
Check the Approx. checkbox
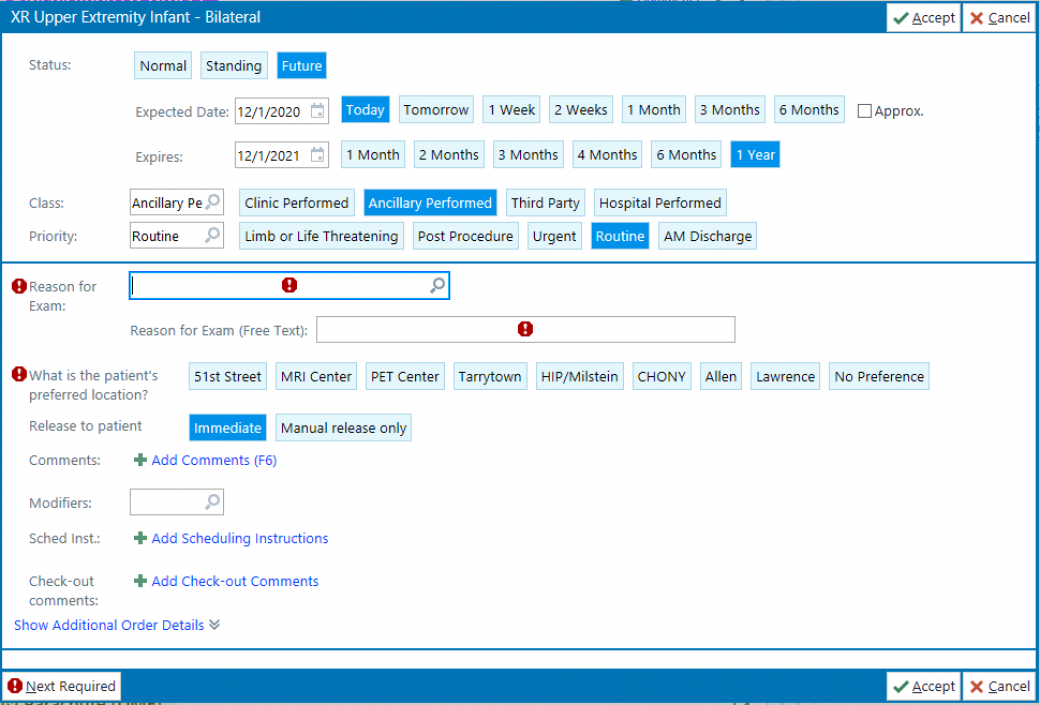pyautogui.click(x=865, y=111)
